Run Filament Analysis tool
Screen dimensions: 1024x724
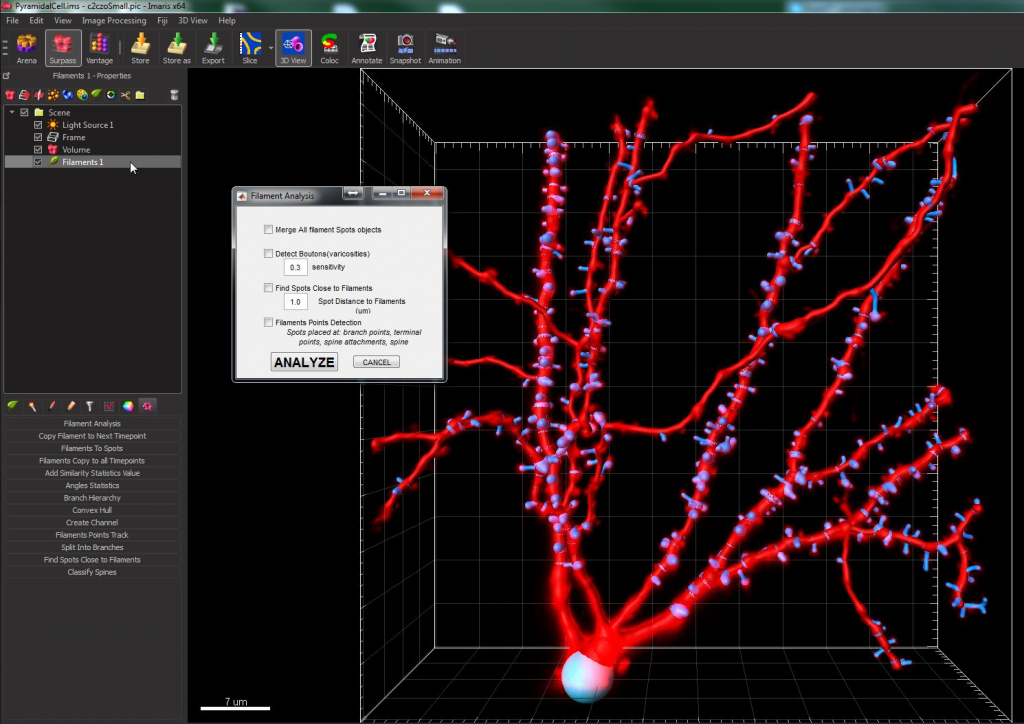click(x=92, y=424)
